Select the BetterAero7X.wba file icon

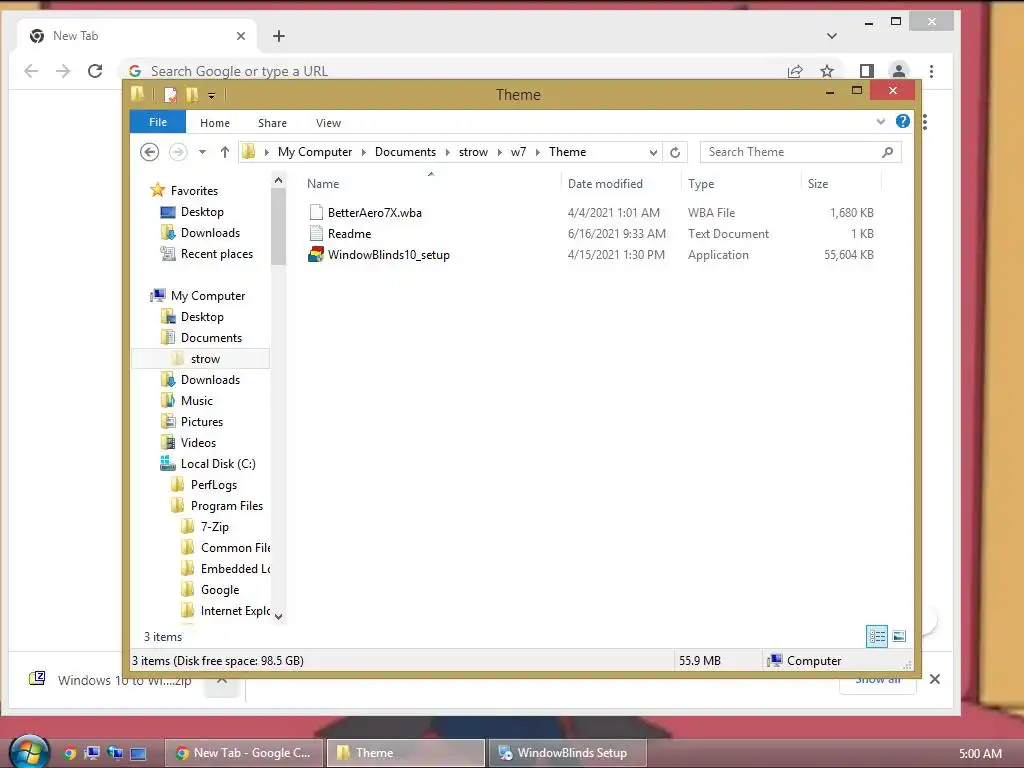316,212
